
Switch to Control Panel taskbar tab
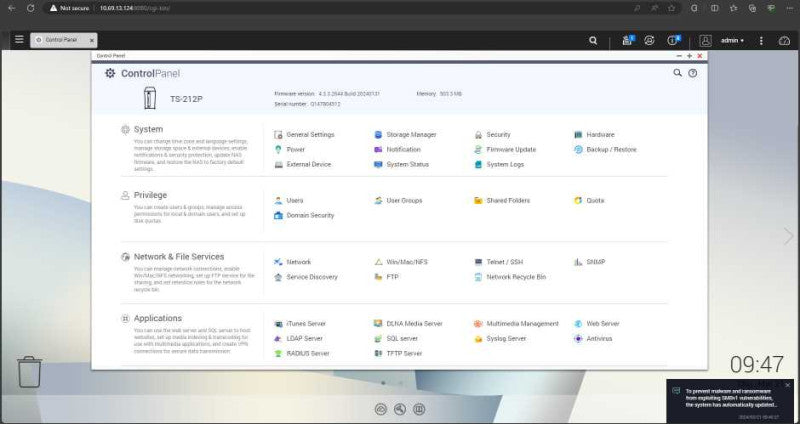63,40
